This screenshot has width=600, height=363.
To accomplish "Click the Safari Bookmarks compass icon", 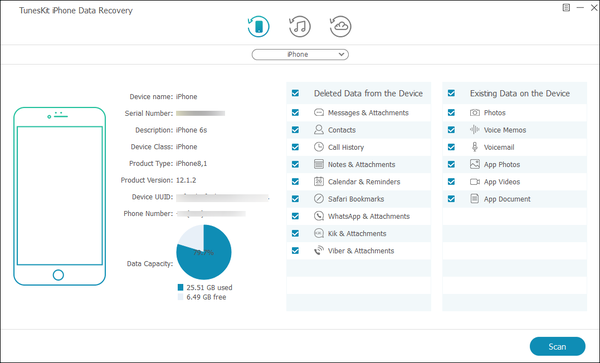I will tap(319, 199).
